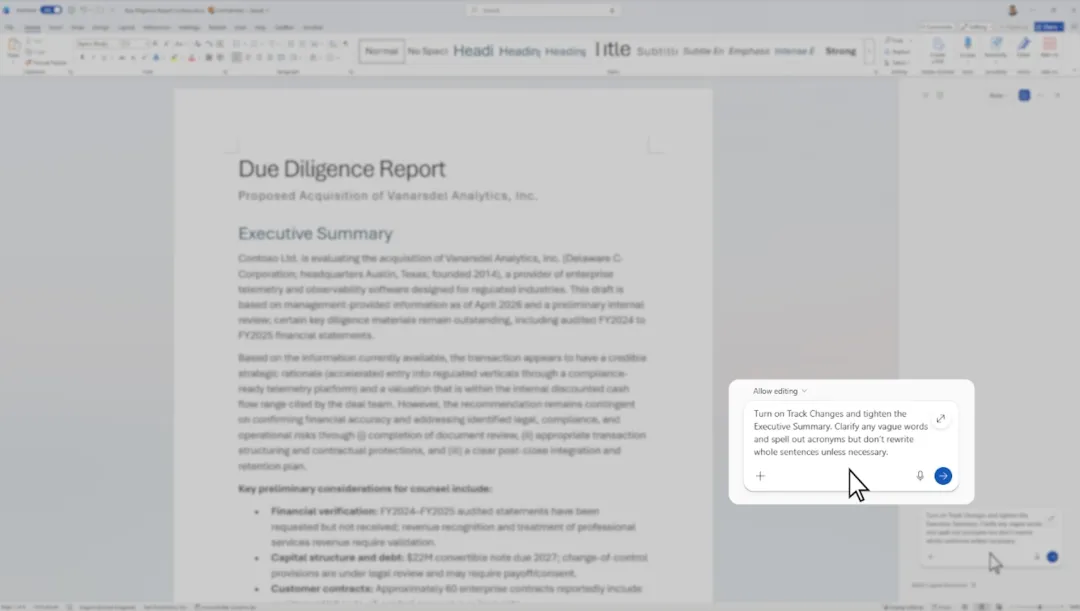Adjust the zoom slider in the status bar

click(x=1040, y=607)
